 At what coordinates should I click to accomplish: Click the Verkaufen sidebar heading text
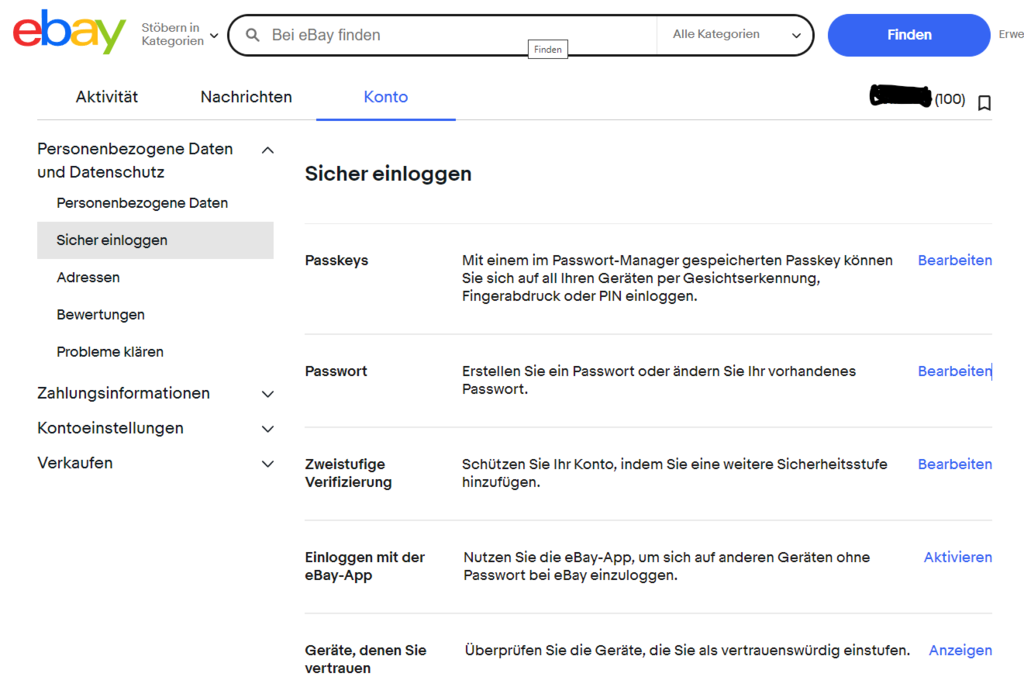[75, 463]
